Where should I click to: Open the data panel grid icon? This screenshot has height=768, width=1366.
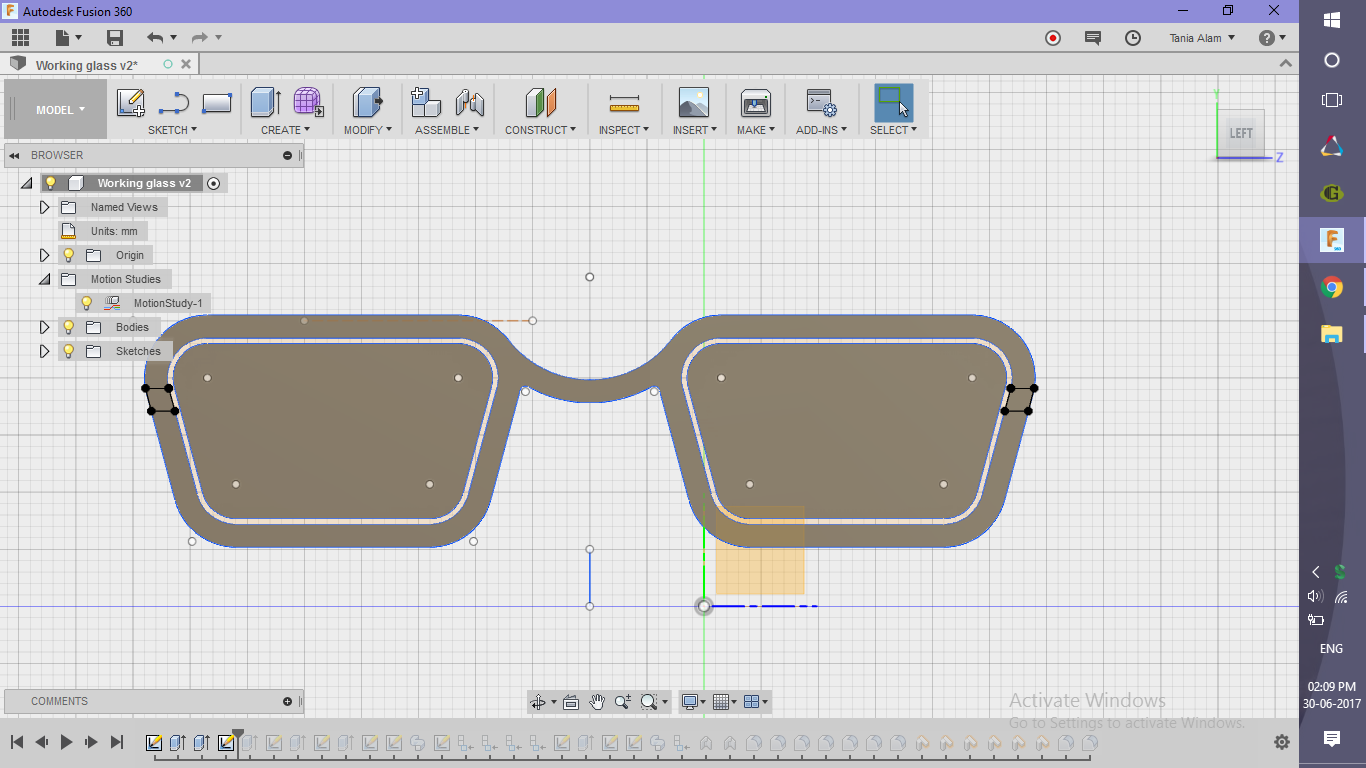(x=20, y=38)
